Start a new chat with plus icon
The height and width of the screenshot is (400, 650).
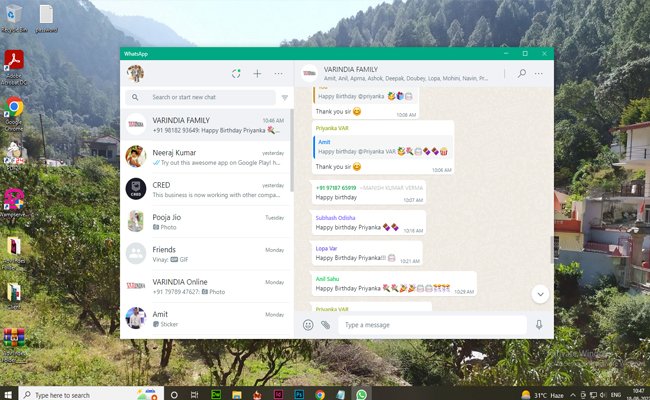tap(257, 73)
